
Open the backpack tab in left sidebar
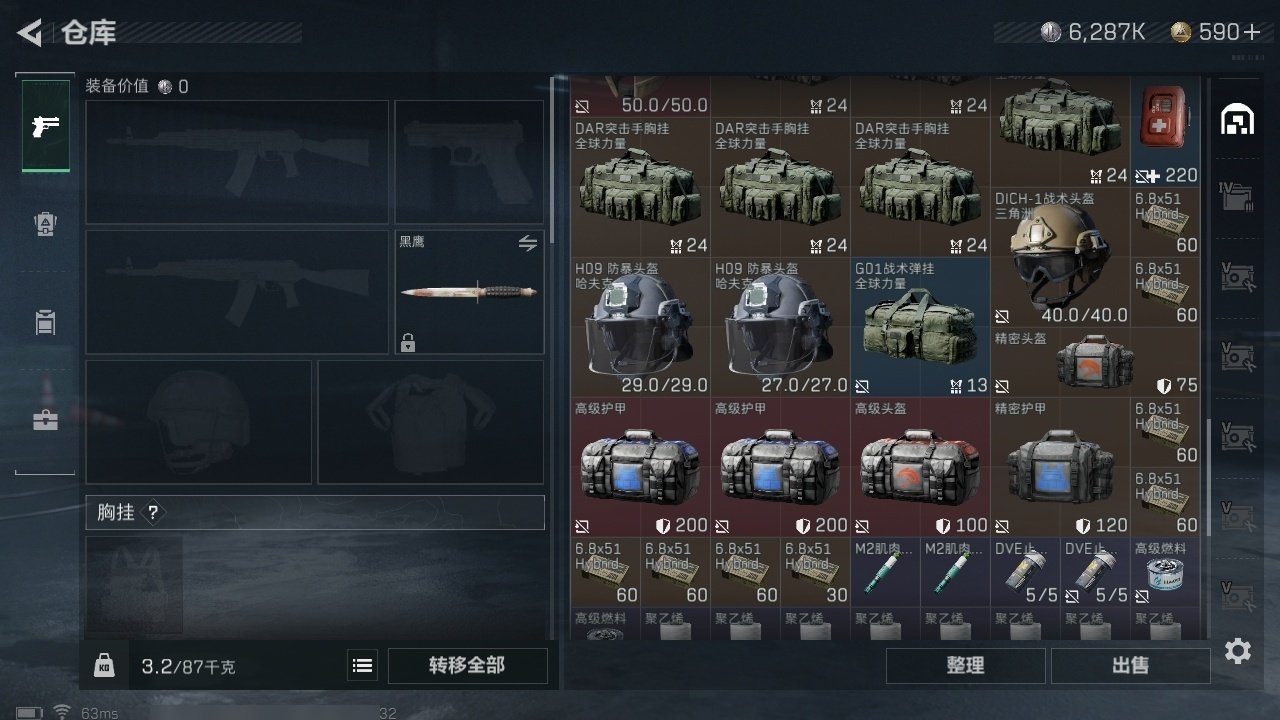tap(46, 224)
